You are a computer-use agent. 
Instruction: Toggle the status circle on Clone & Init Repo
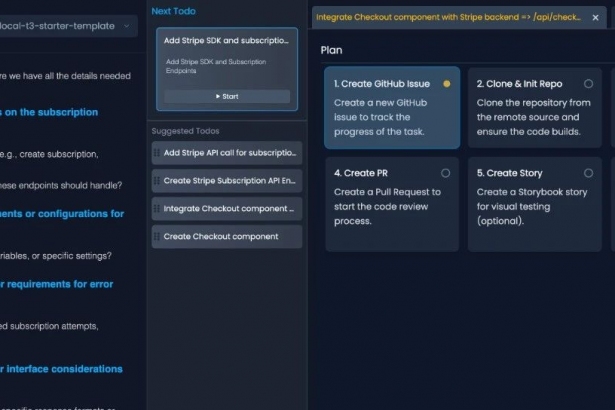pyautogui.click(x=588, y=84)
